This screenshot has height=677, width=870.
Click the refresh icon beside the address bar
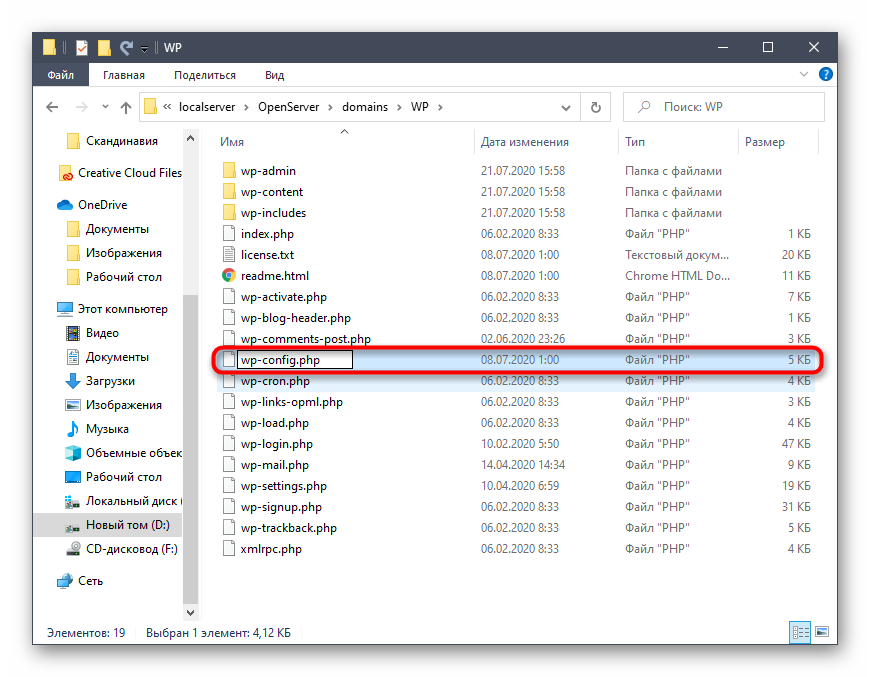tap(596, 107)
